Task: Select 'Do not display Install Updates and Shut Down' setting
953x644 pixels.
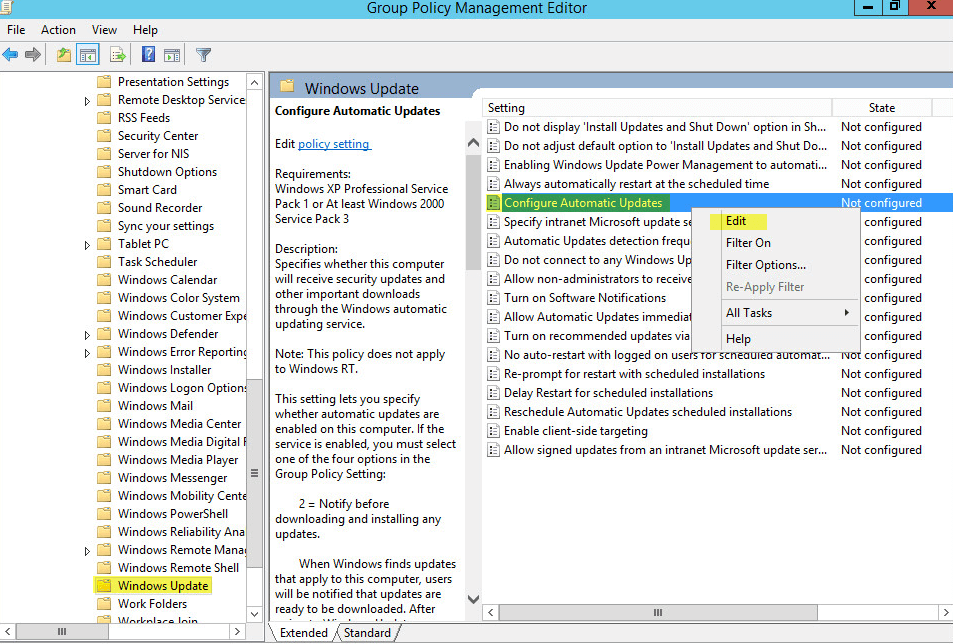Action: click(x=664, y=127)
